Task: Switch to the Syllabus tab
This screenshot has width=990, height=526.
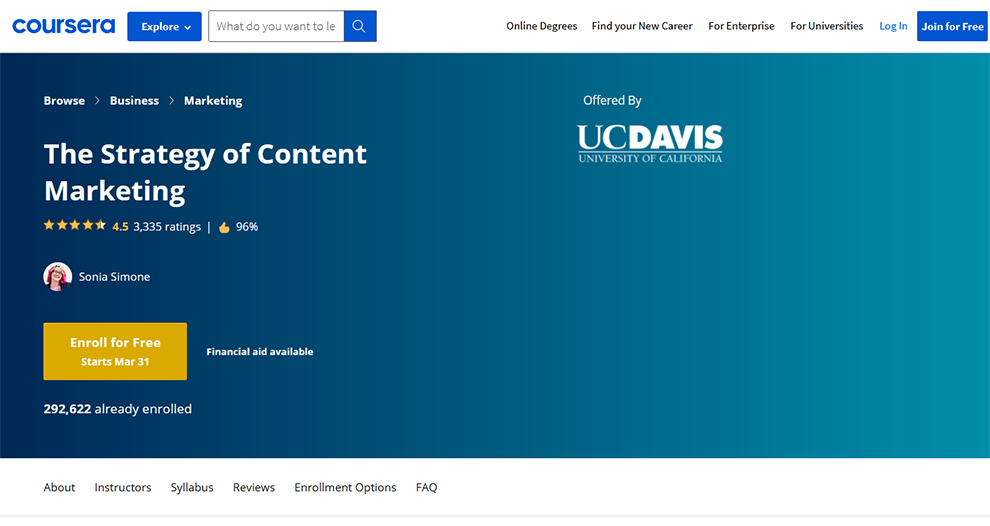Action: [192, 487]
